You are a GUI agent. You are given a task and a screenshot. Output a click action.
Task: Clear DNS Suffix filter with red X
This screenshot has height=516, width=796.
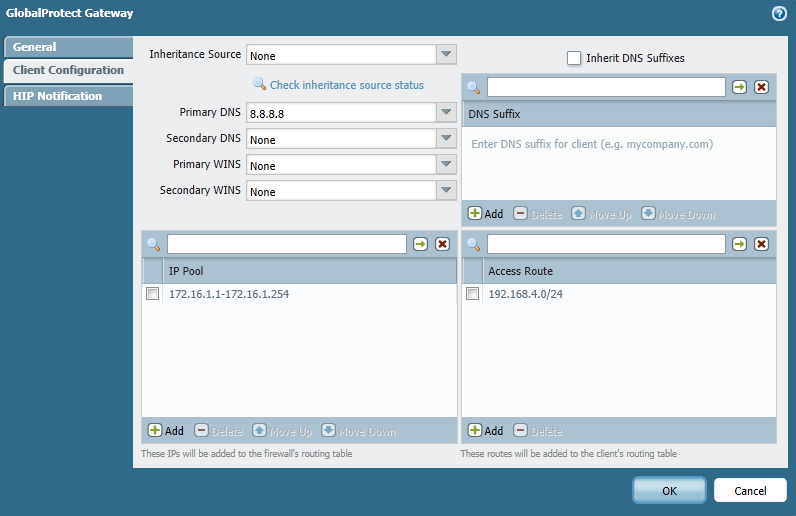tap(761, 87)
